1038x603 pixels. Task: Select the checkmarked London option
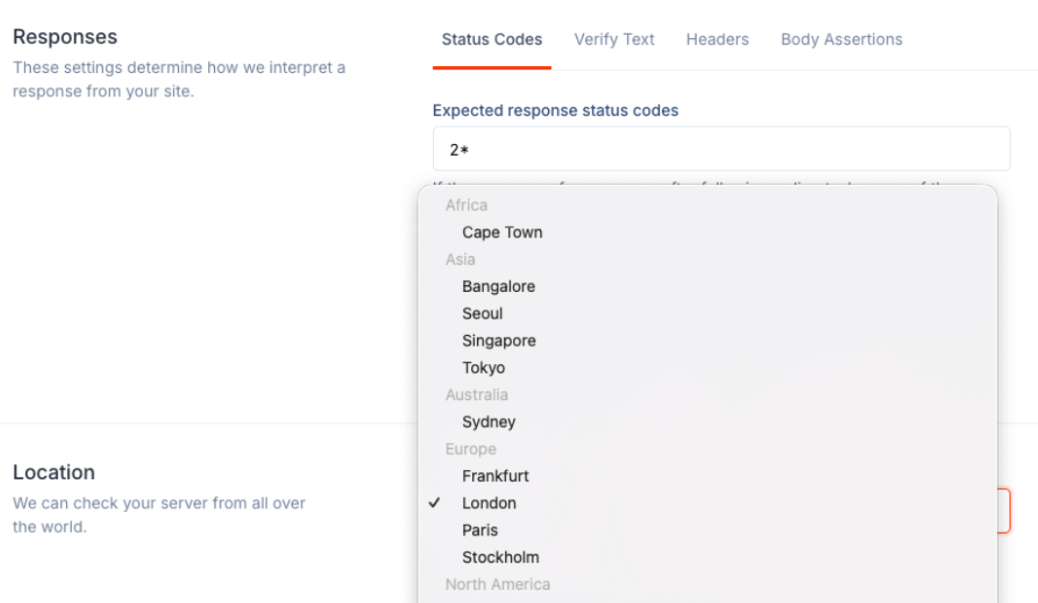(x=707, y=503)
